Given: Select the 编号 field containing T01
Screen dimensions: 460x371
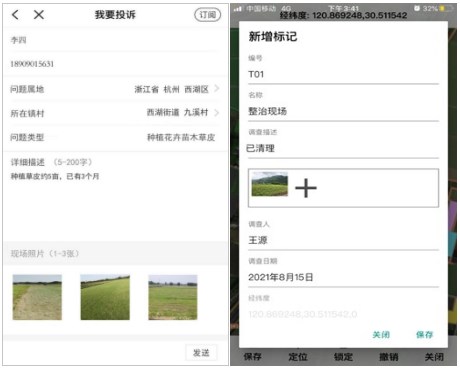Looking at the screenshot, I should 343,74.
